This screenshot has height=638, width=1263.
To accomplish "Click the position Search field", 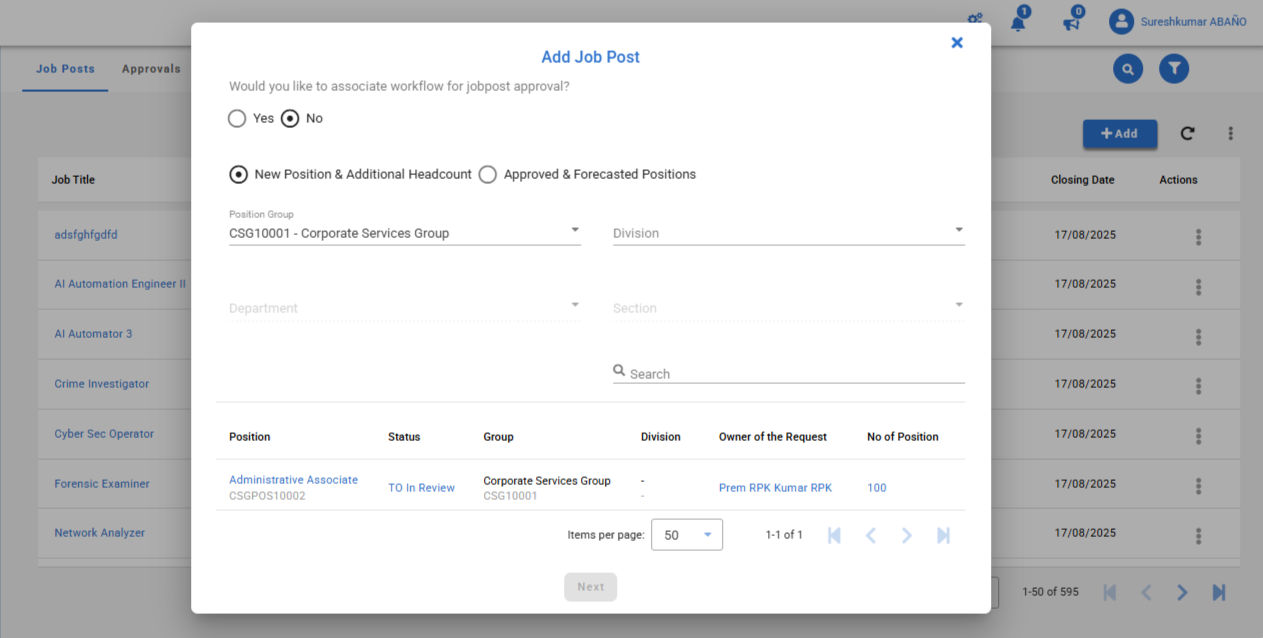I will 795,374.
